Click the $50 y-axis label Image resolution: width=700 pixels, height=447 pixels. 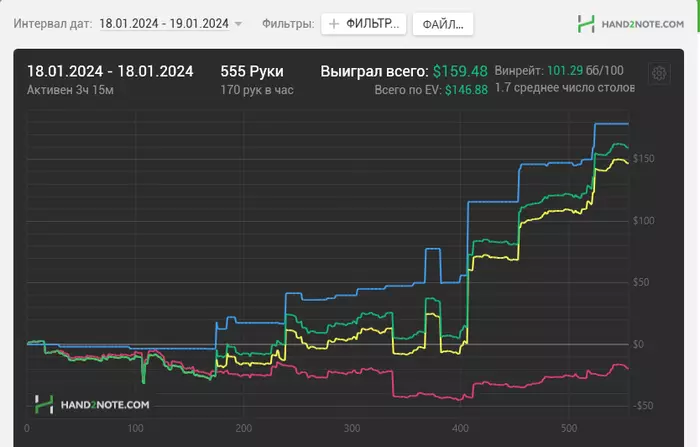(641, 282)
